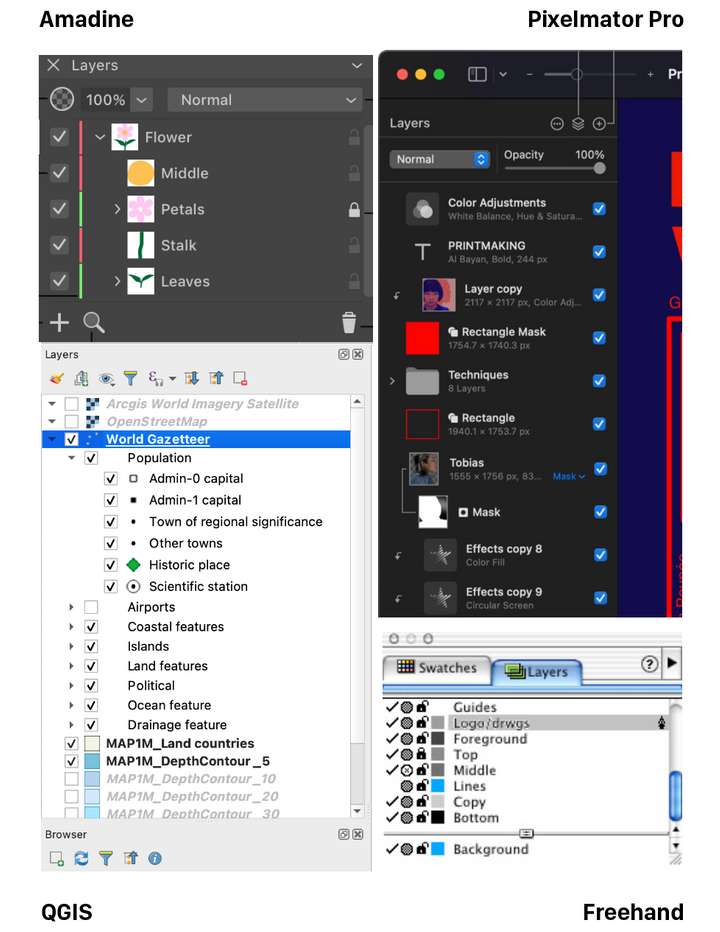This screenshot has width=720, height=932.
Task: Open Layer Styling panel in QGIS toolbar
Action: 56,378
